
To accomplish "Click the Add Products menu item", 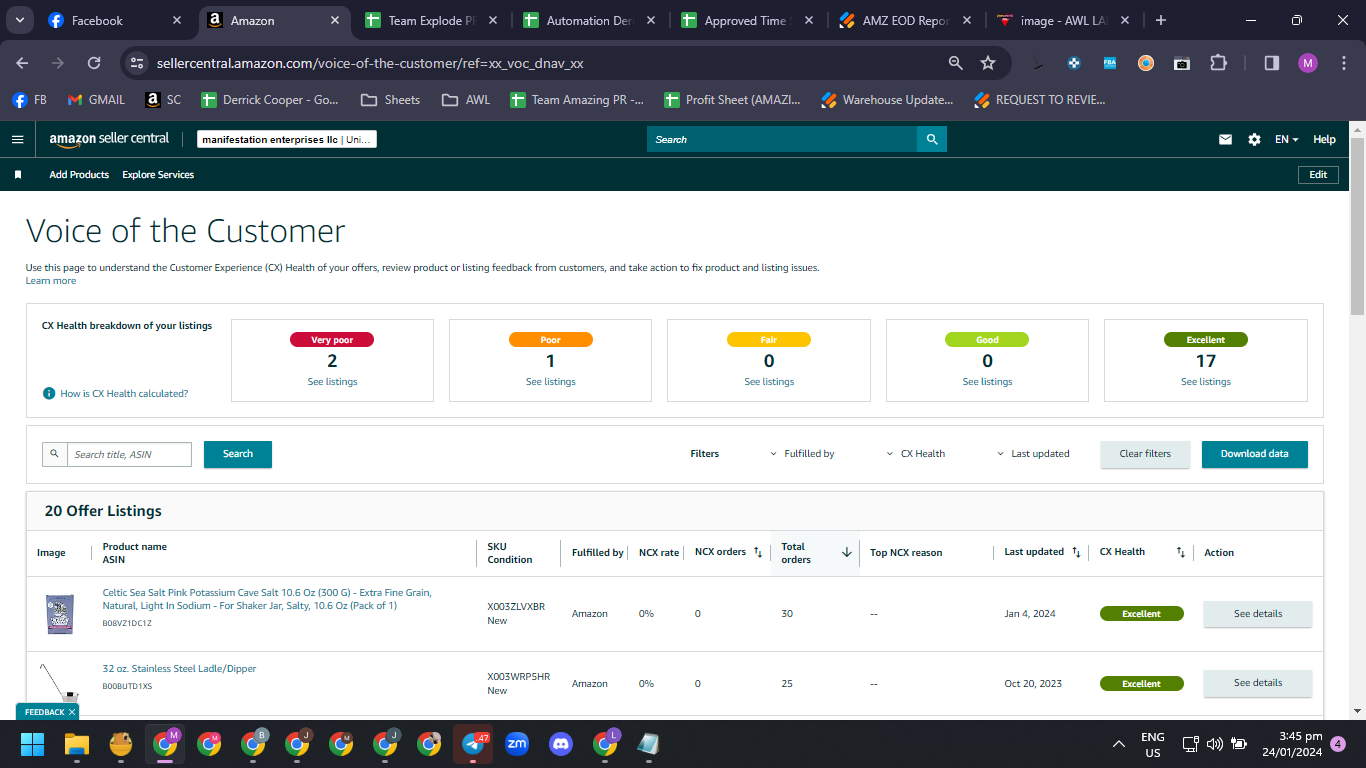I will (79, 175).
